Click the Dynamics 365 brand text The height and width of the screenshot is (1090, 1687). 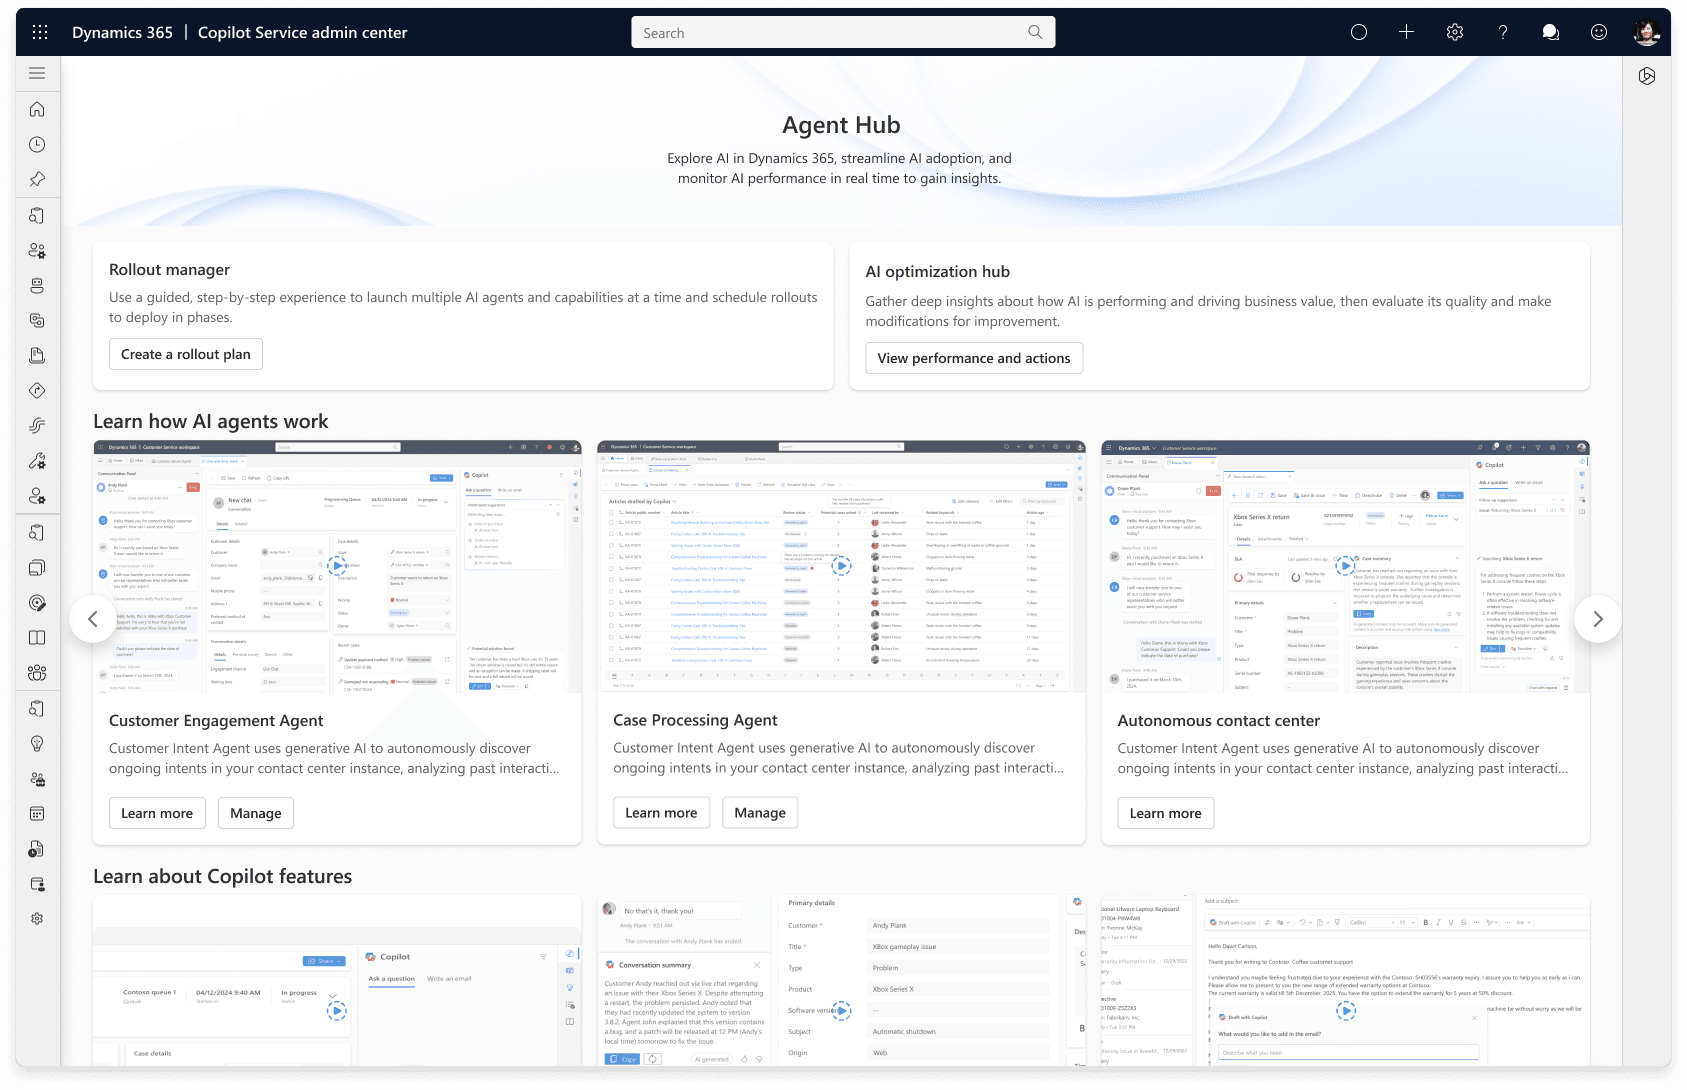[122, 32]
